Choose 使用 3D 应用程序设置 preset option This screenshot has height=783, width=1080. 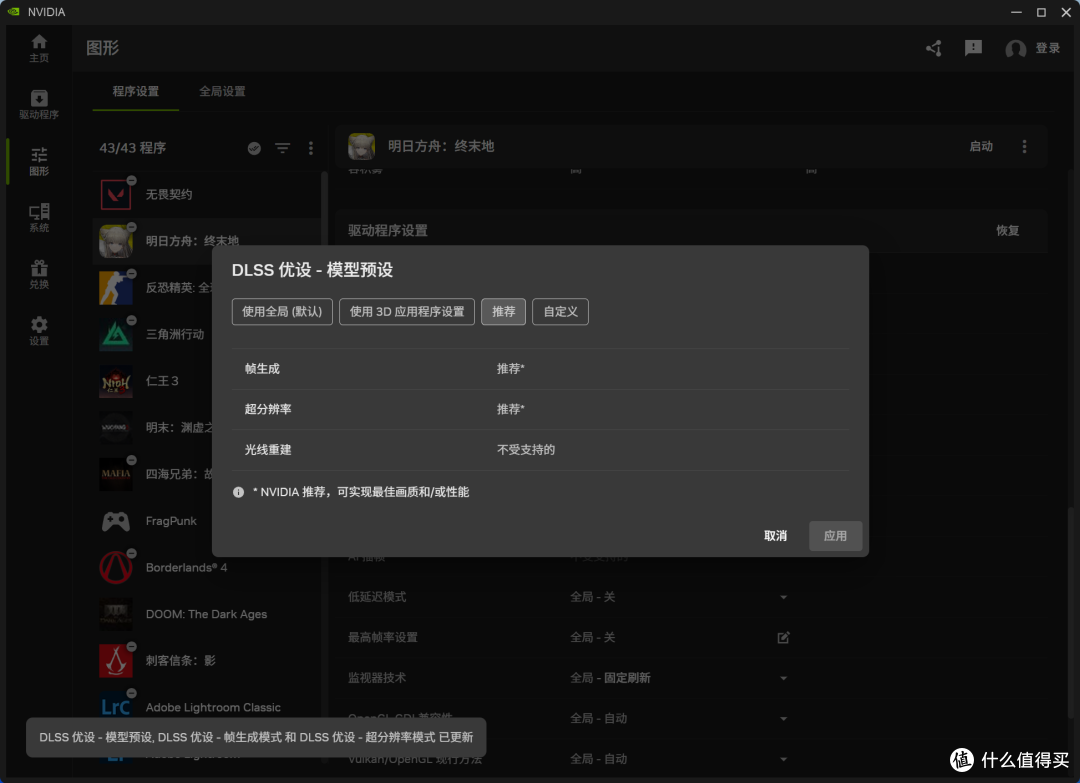coord(407,312)
